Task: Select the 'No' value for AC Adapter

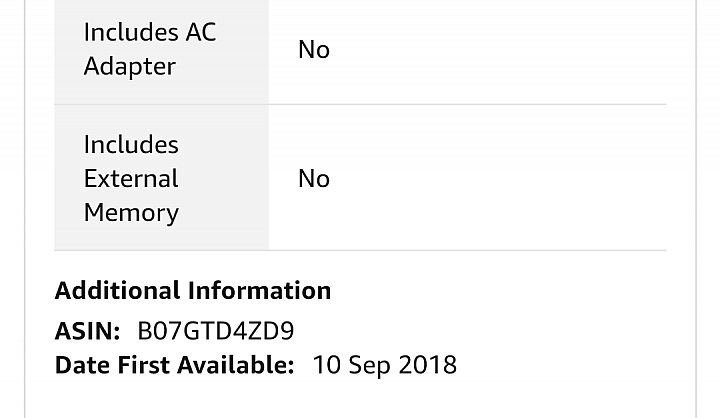Action: tap(314, 50)
